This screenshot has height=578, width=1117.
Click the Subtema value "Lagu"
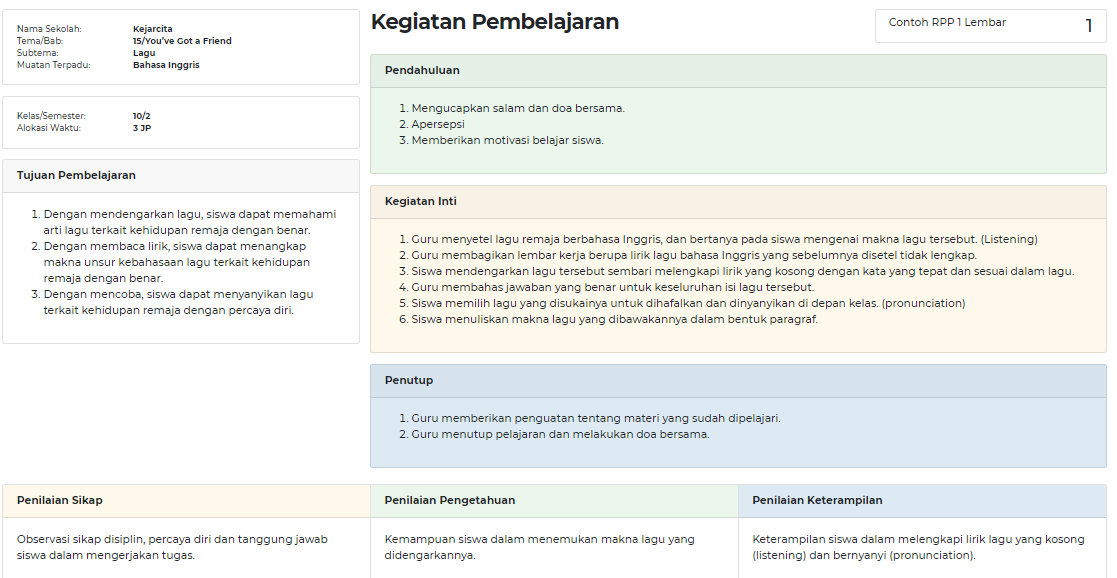tap(144, 52)
